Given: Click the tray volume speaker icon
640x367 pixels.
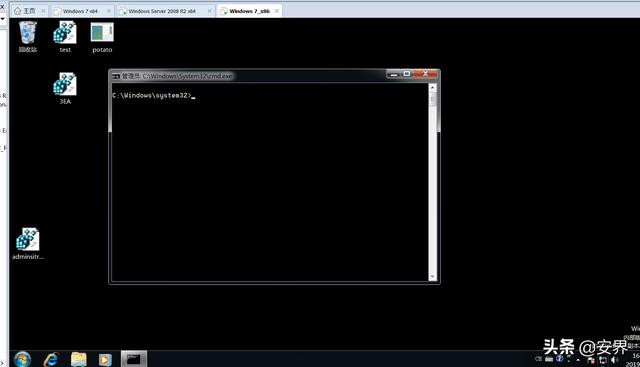Looking at the screenshot, I should [x=615, y=360].
